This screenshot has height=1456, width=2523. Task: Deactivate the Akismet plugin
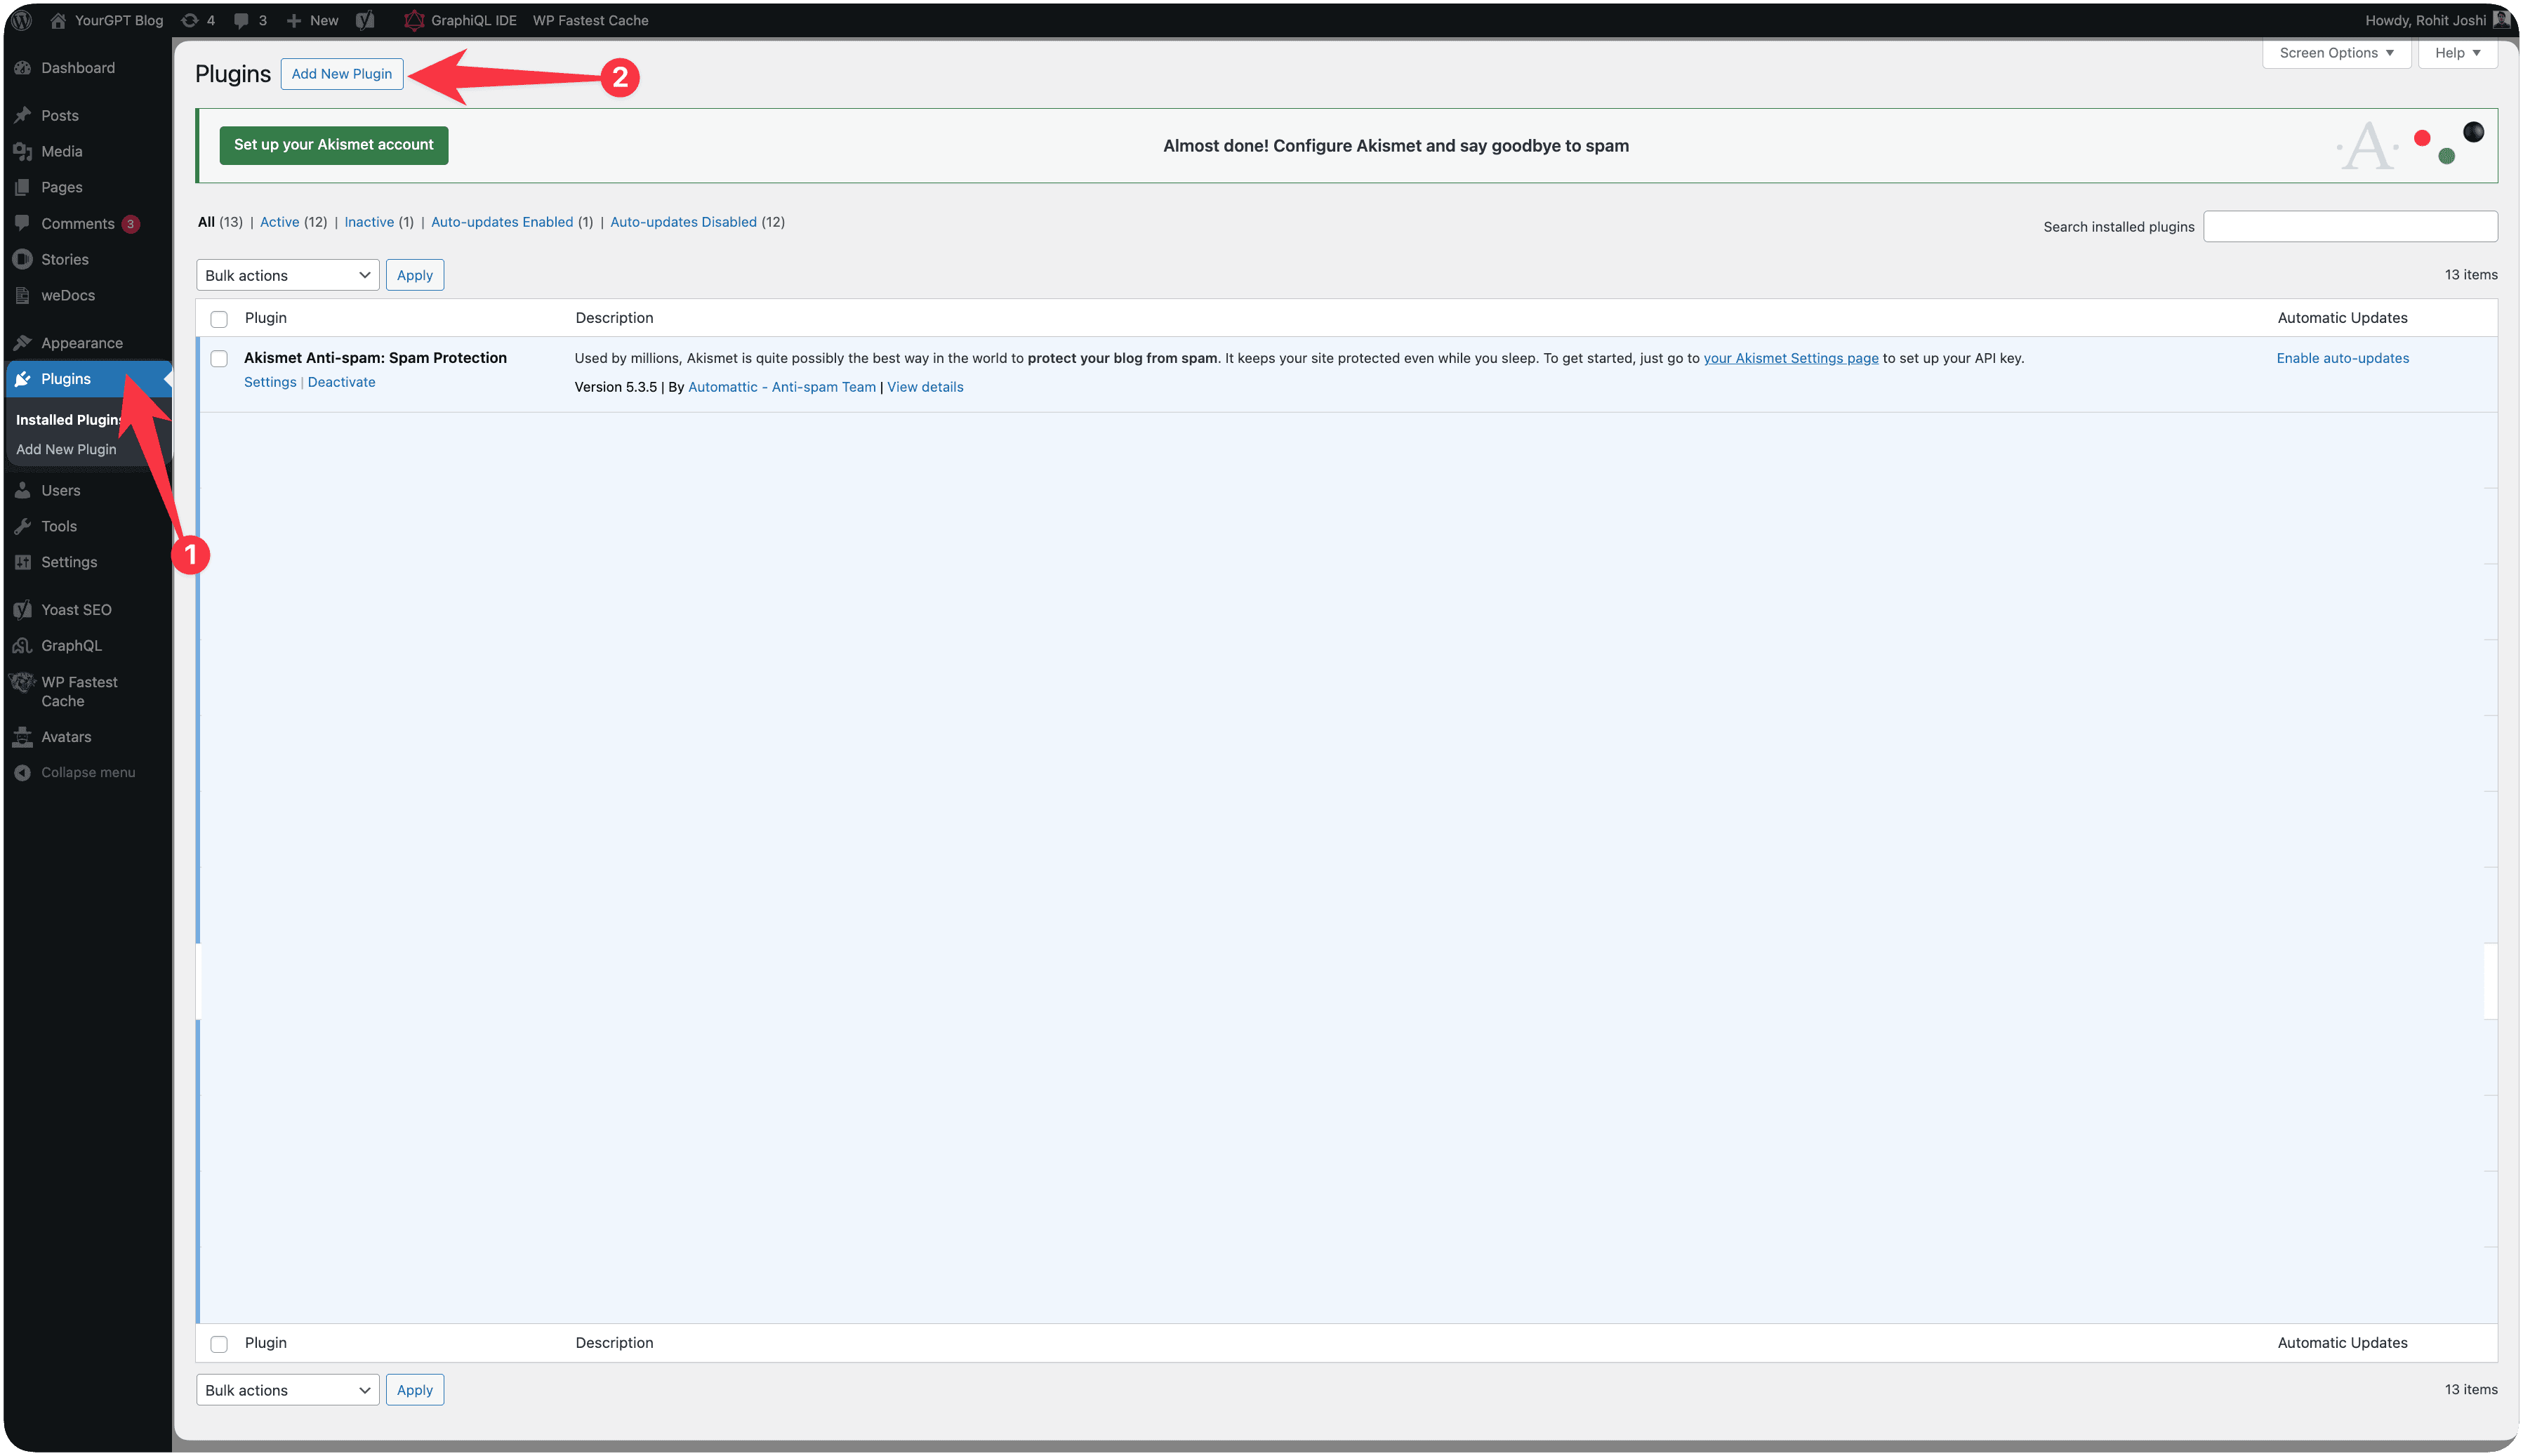click(341, 381)
